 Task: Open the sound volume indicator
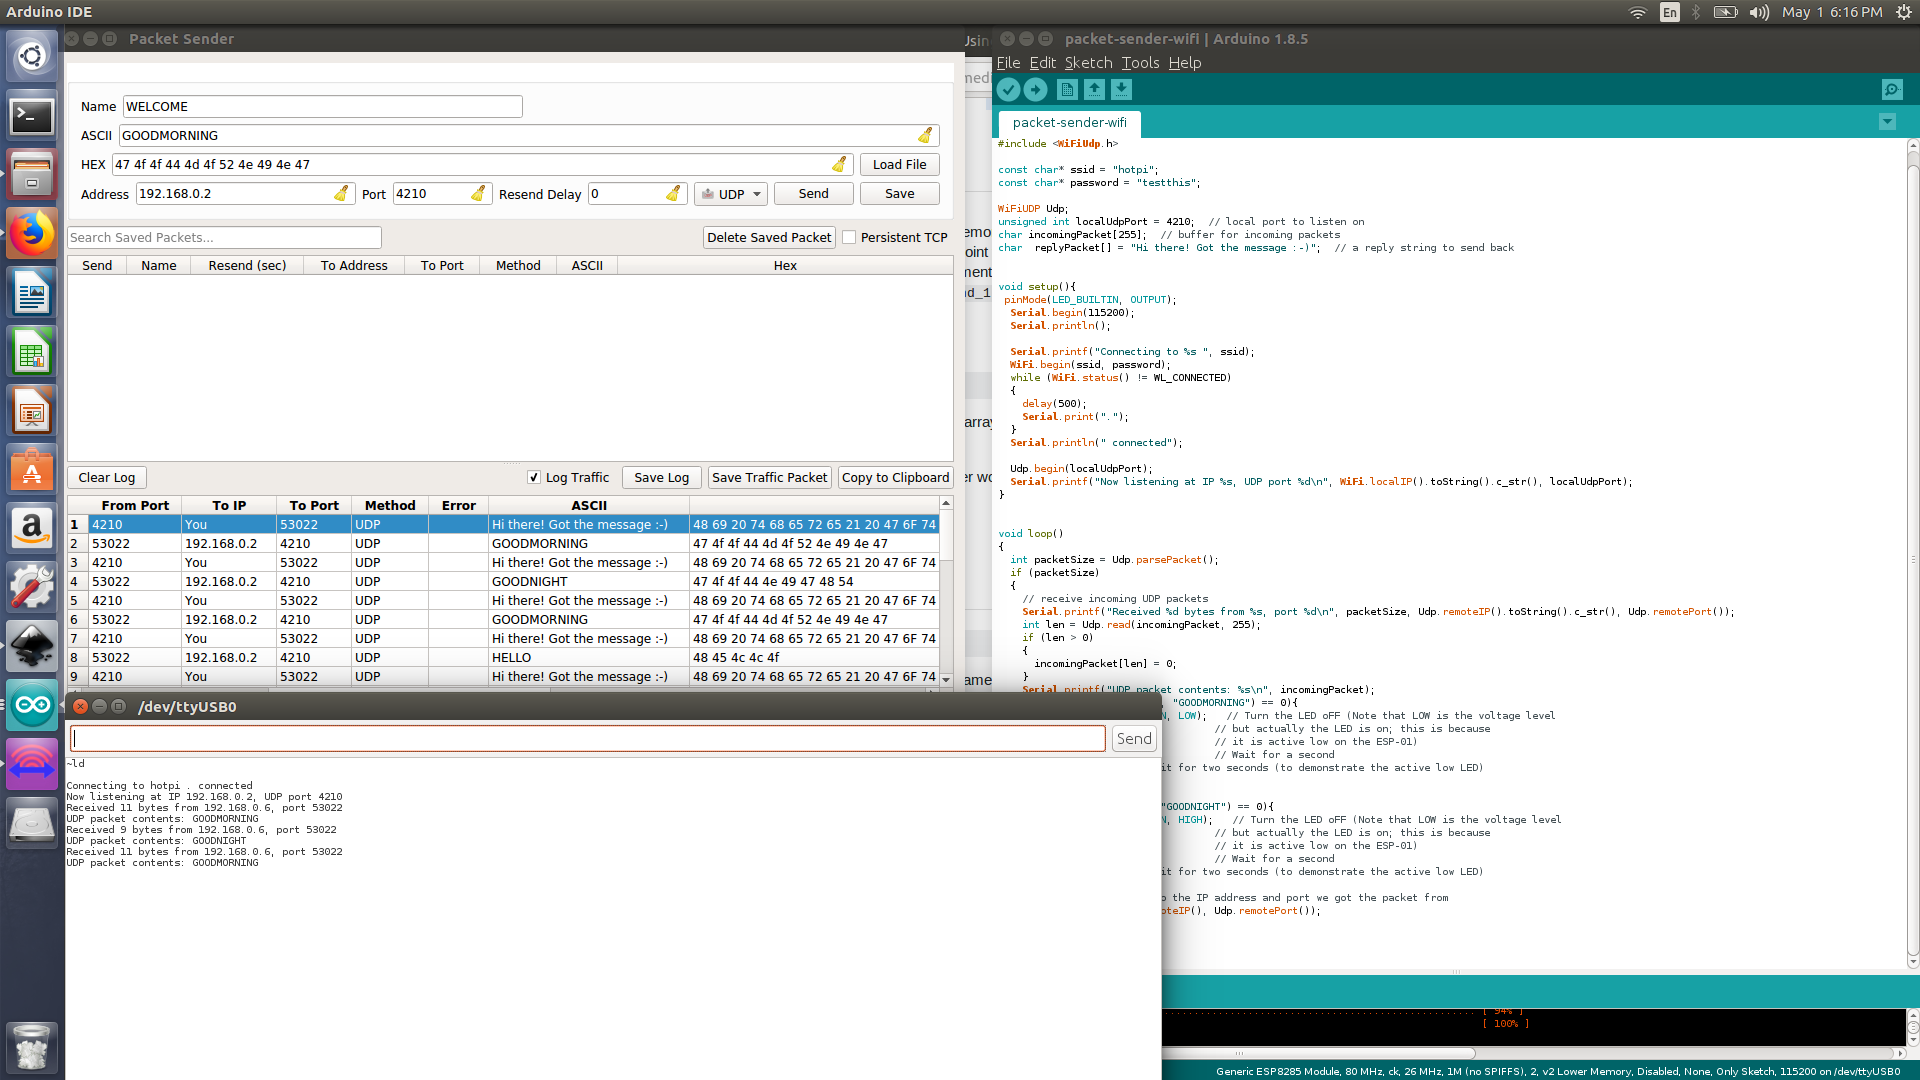pyautogui.click(x=1759, y=12)
